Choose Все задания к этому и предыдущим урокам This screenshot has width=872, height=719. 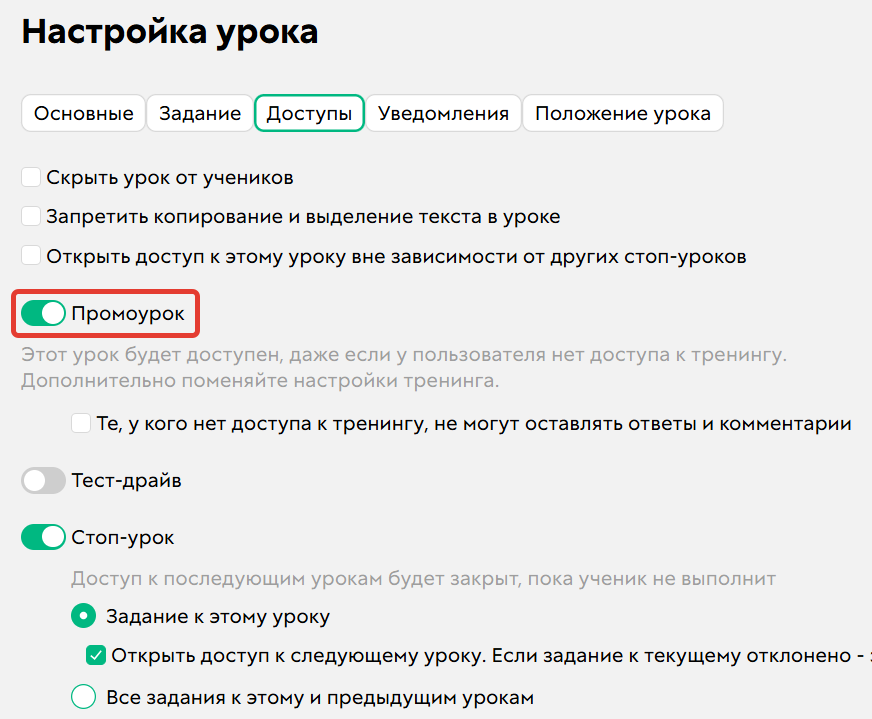pyautogui.click(x=83, y=697)
